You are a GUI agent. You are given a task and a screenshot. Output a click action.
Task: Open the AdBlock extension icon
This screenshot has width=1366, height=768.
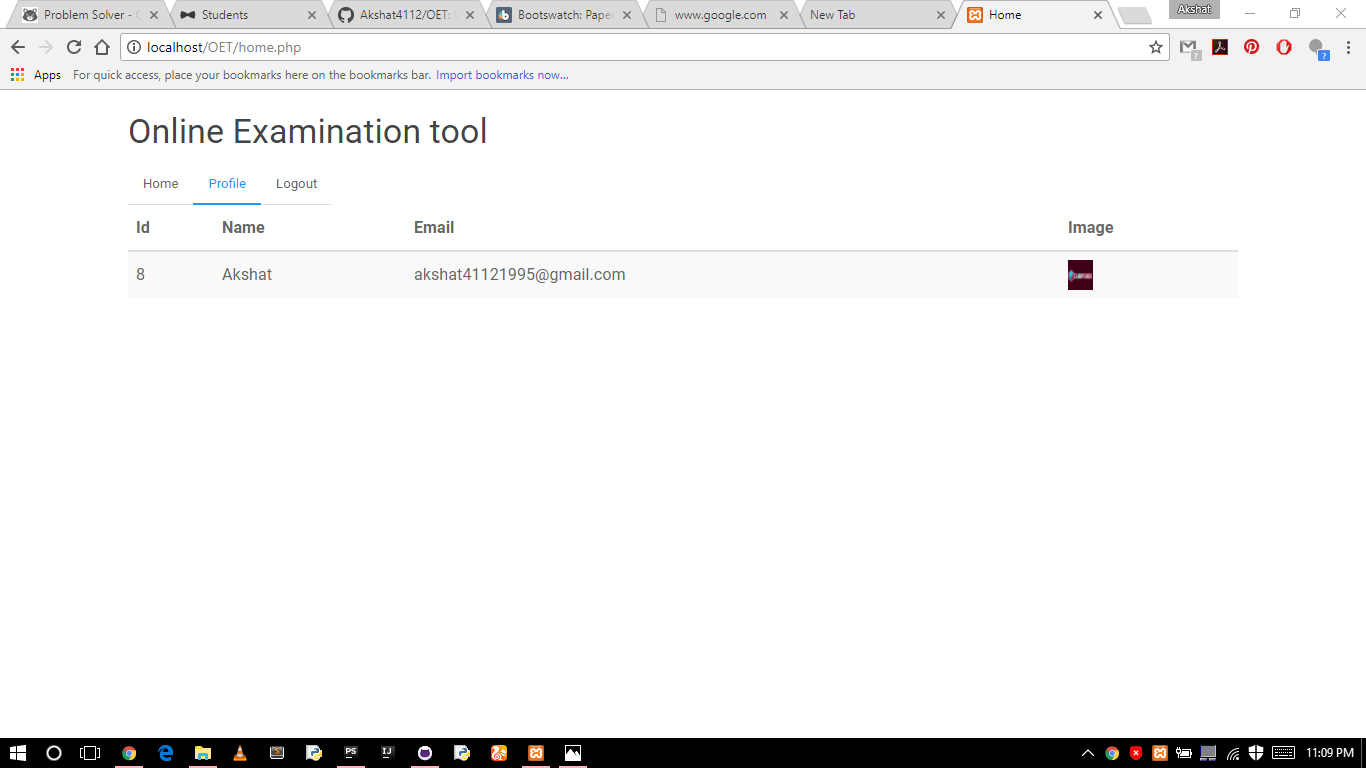point(1284,47)
